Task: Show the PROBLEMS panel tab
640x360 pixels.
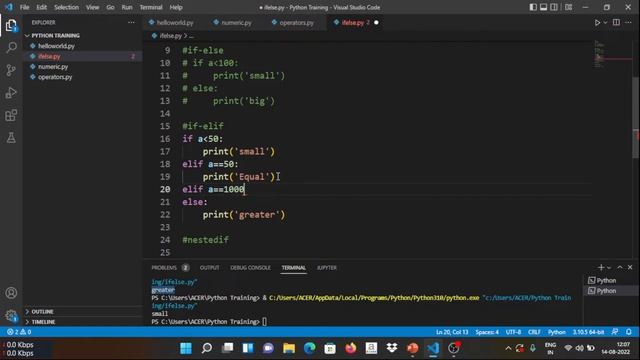Action: click(x=164, y=268)
